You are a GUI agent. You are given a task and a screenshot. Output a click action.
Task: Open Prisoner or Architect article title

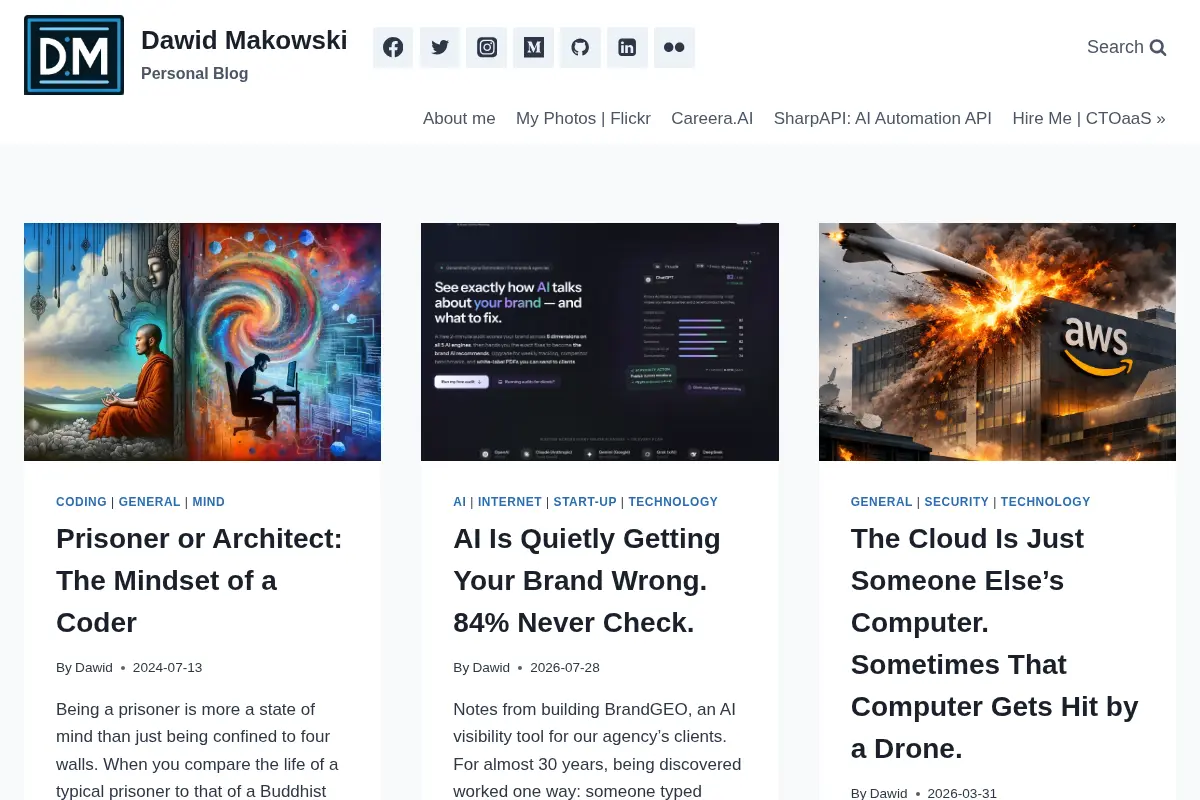[199, 580]
